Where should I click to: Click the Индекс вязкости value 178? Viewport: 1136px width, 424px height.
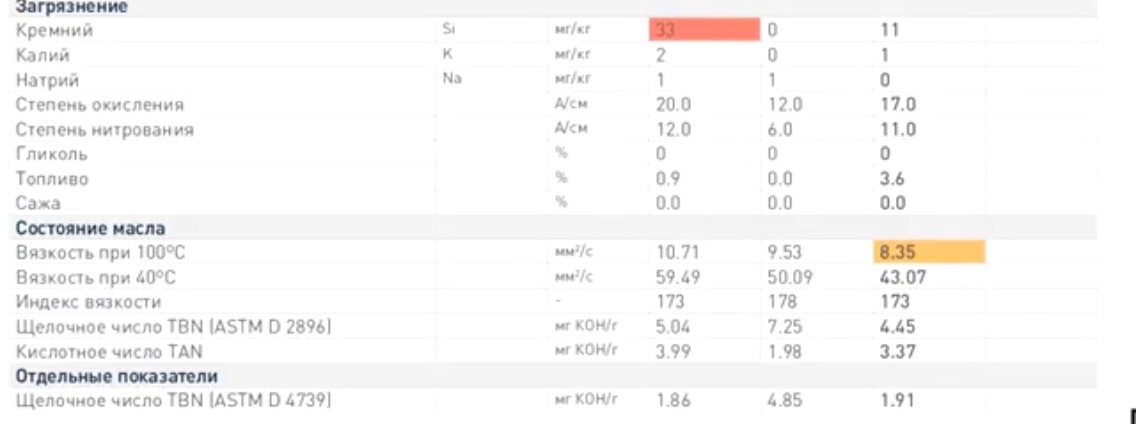tap(782, 302)
